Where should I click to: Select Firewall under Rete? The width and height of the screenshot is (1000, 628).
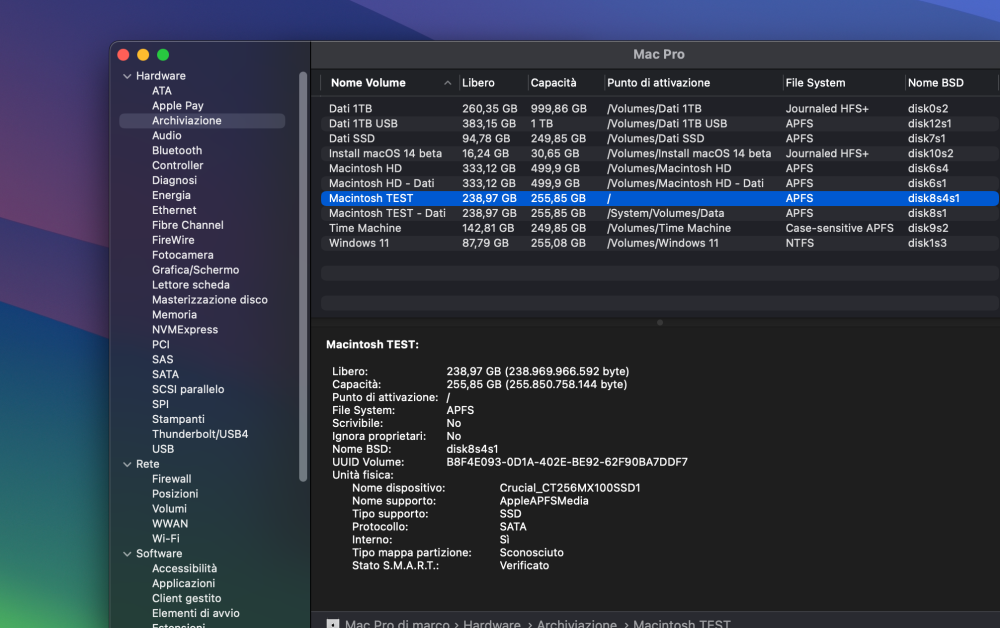click(x=172, y=479)
